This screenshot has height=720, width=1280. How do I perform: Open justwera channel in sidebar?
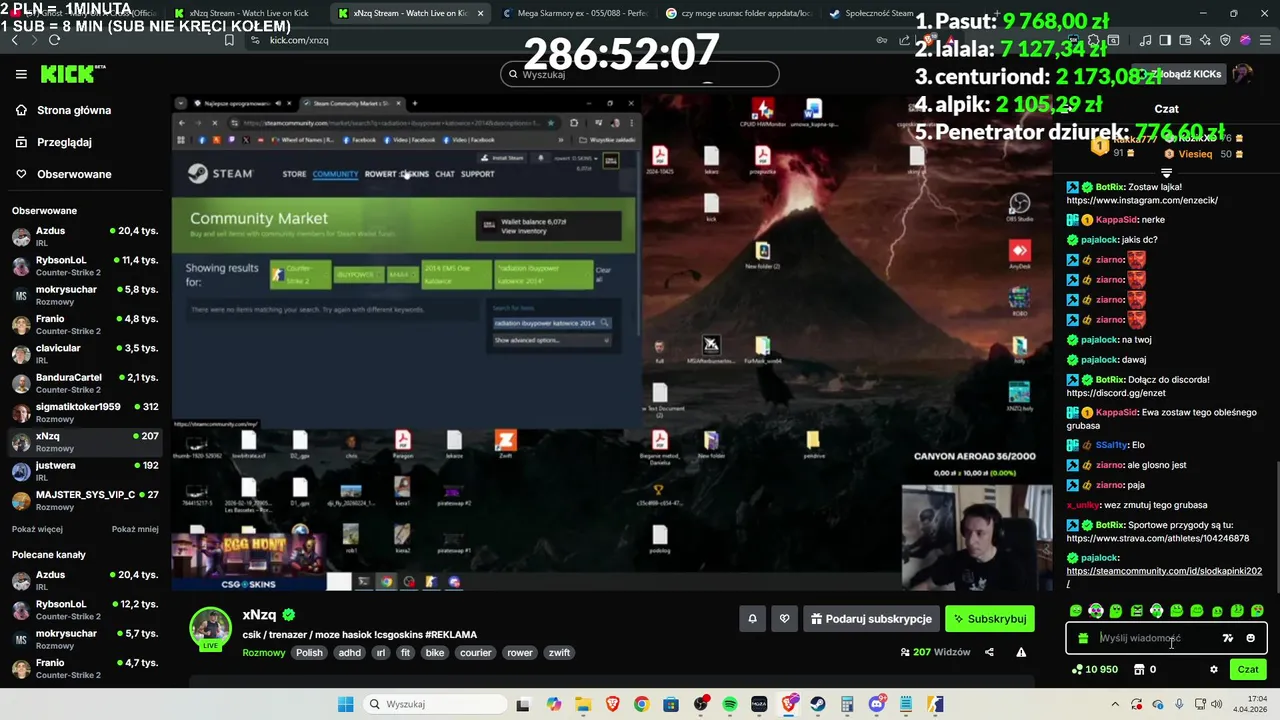[x=85, y=471]
